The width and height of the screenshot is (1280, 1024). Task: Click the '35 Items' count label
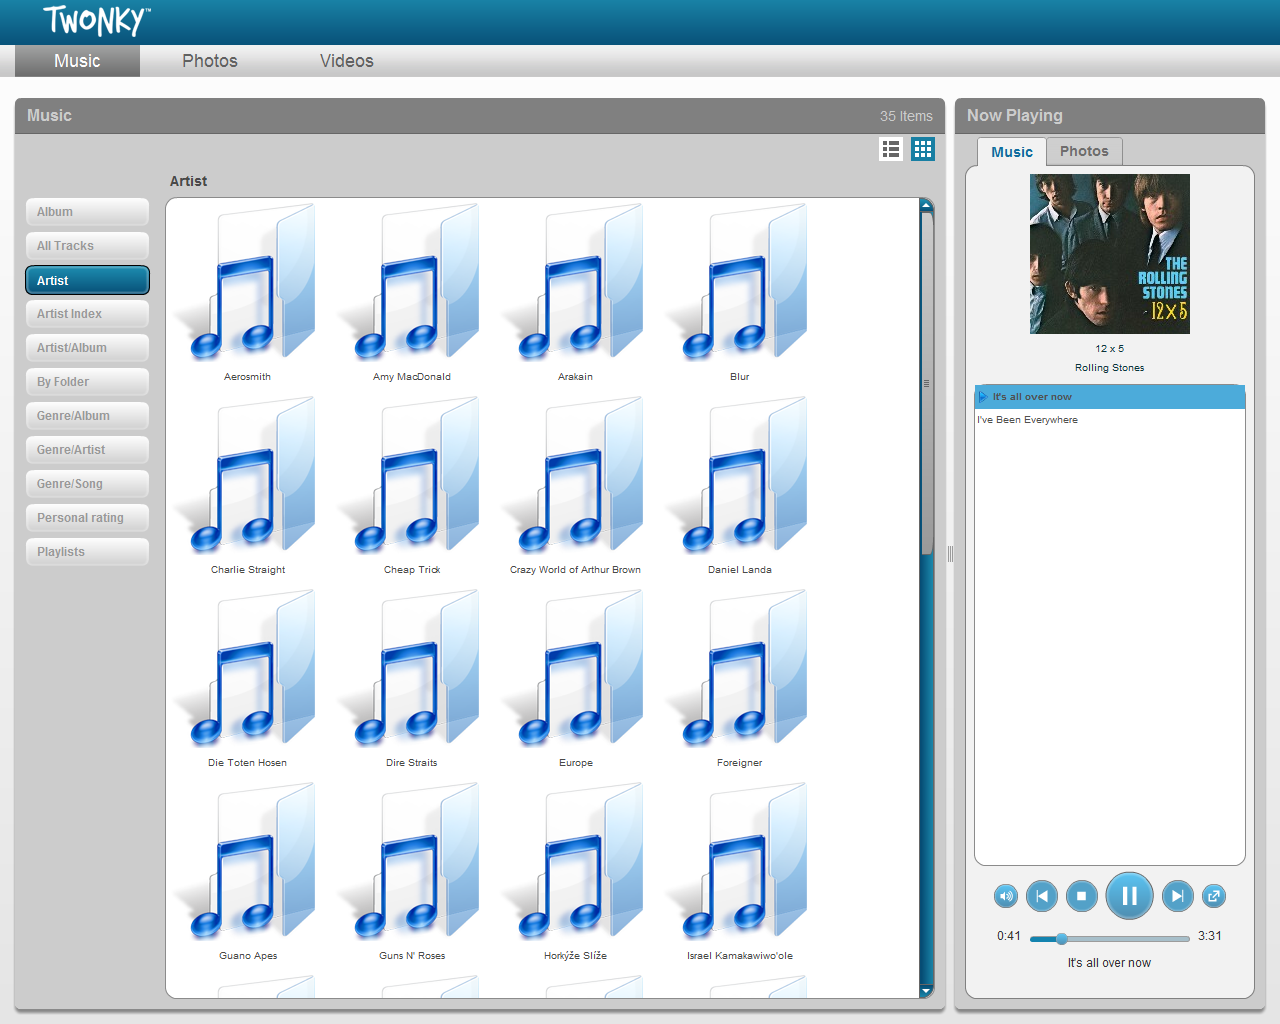906,116
